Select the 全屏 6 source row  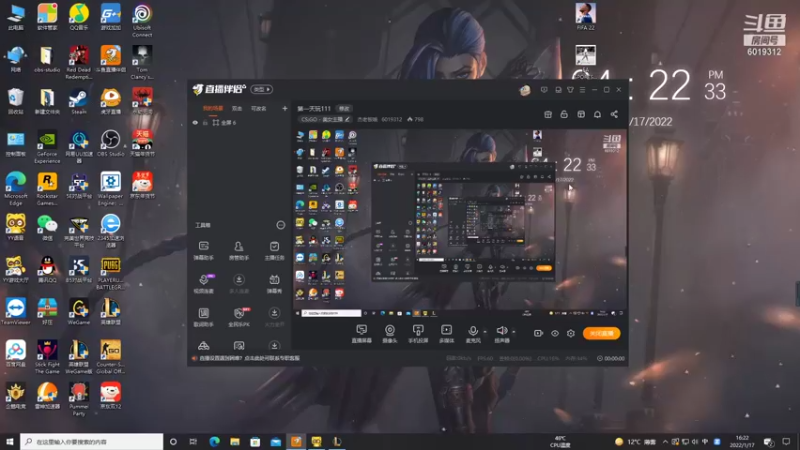click(x=239, y=122)
